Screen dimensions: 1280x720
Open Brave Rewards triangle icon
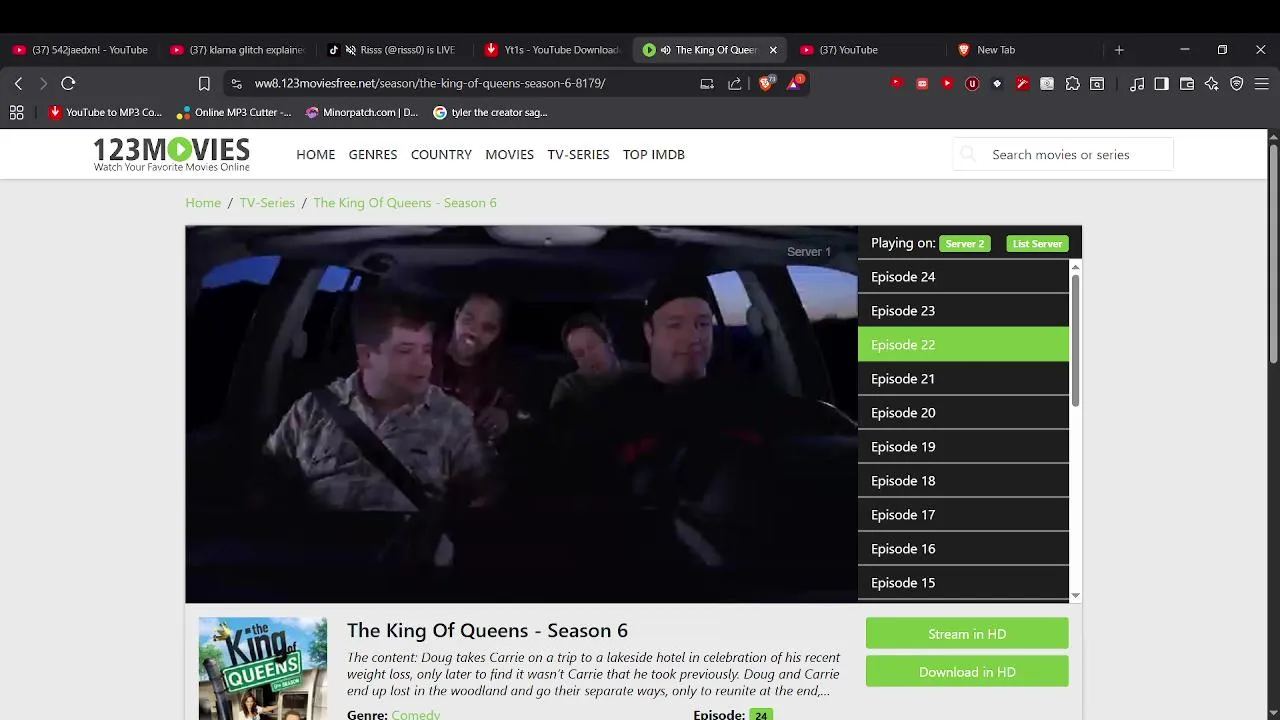pyautogui.click(x=794, y=84)
